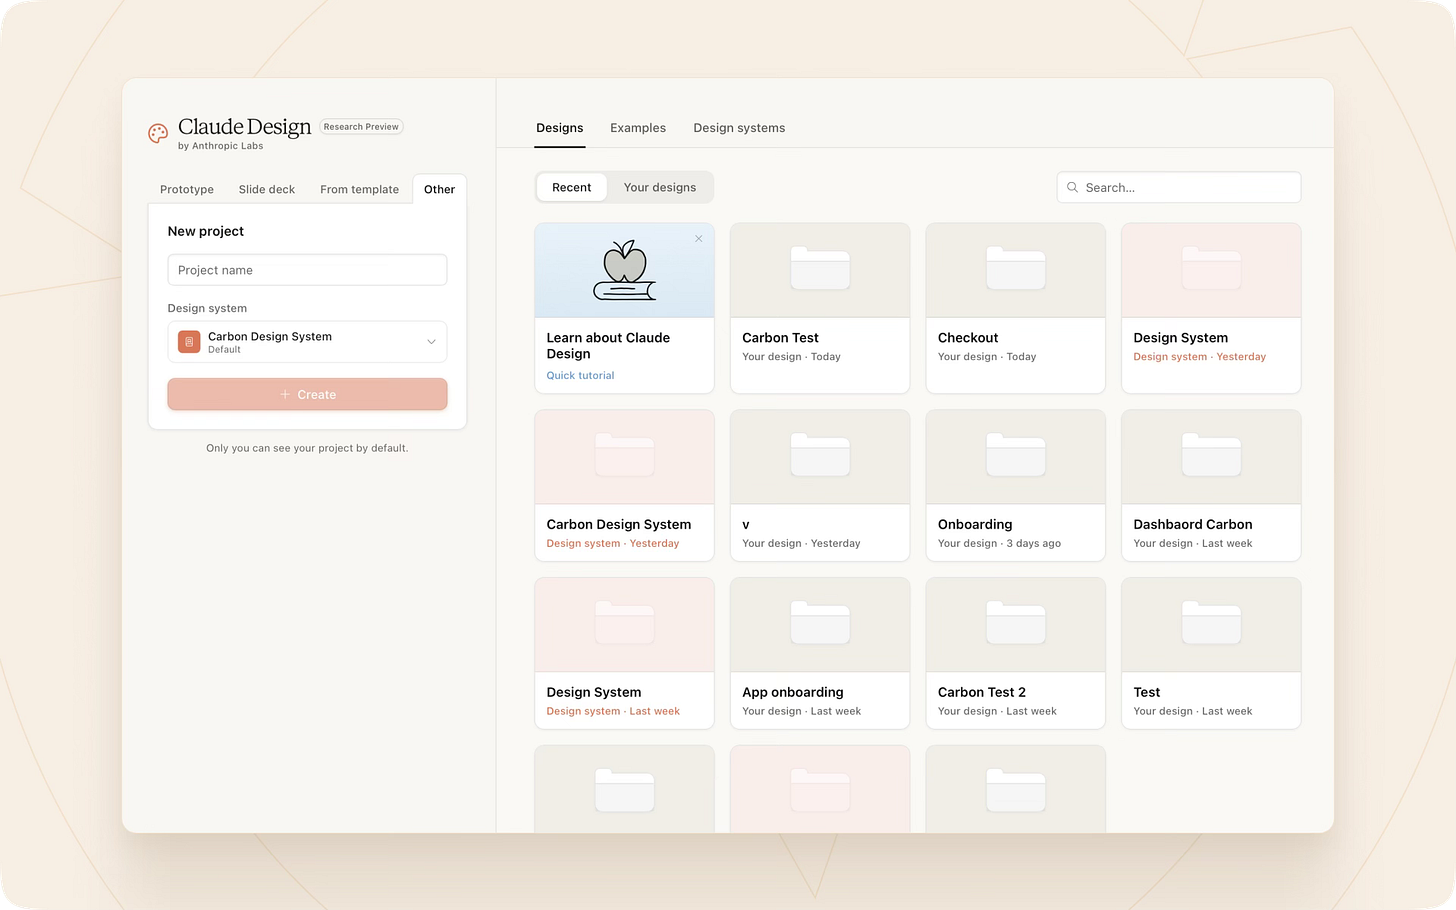
Task: Select the From template tab
Action: click(x=359, y=189)
